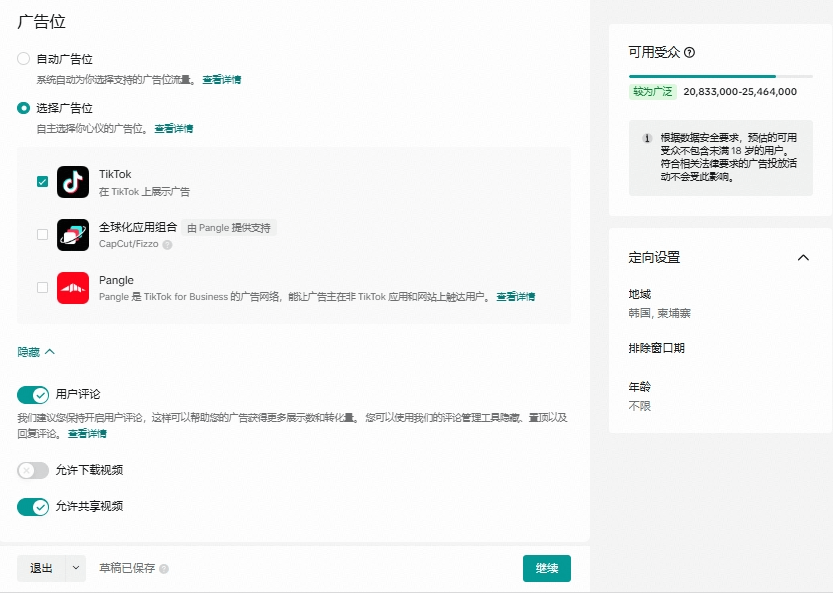
Task: Enable the 允许下载视频 toggle
Action: [x=33, y=470]
